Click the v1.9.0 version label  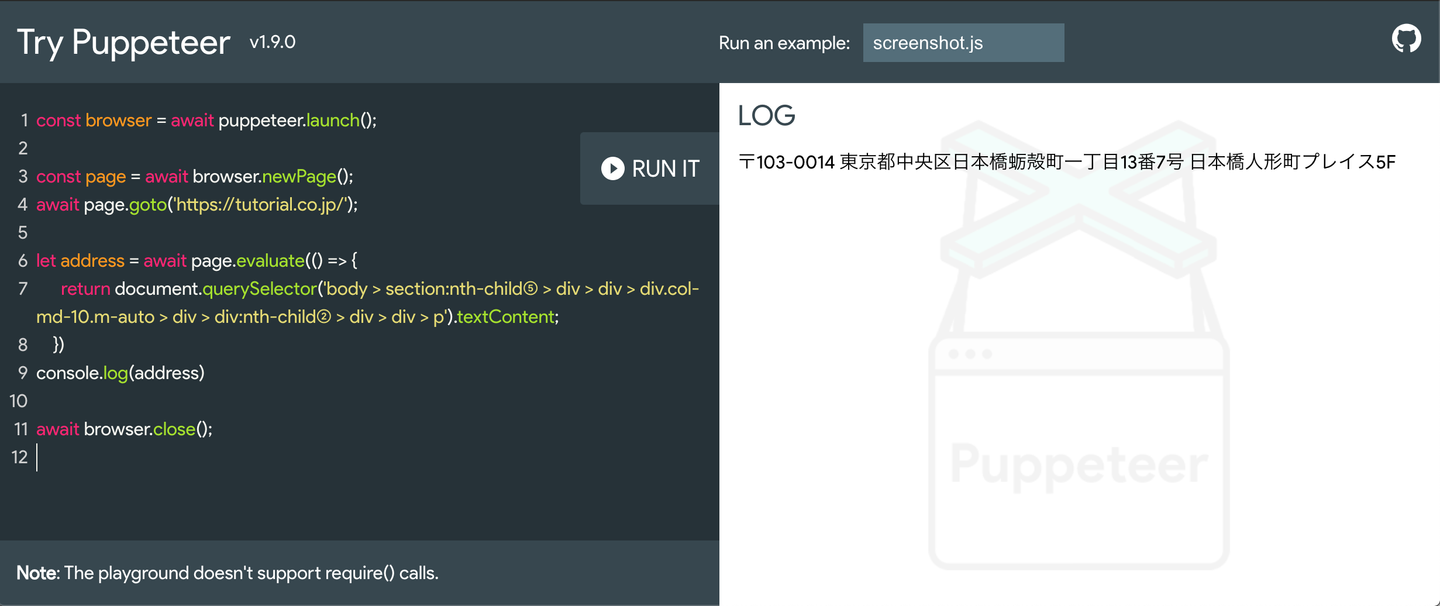(x=273, y=42)
